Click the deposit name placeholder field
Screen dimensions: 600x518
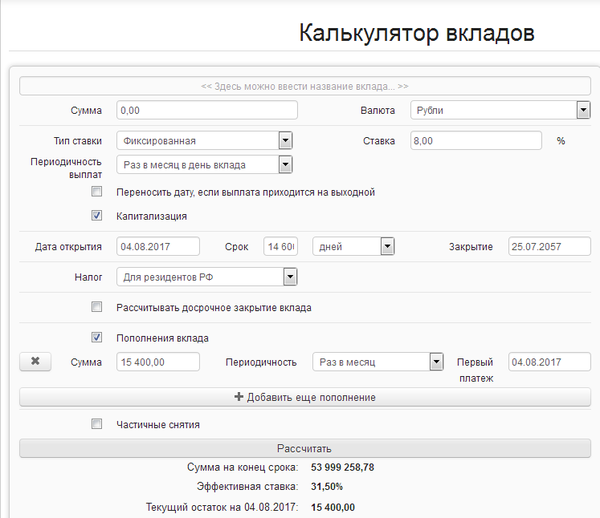(x=305, y=86)
